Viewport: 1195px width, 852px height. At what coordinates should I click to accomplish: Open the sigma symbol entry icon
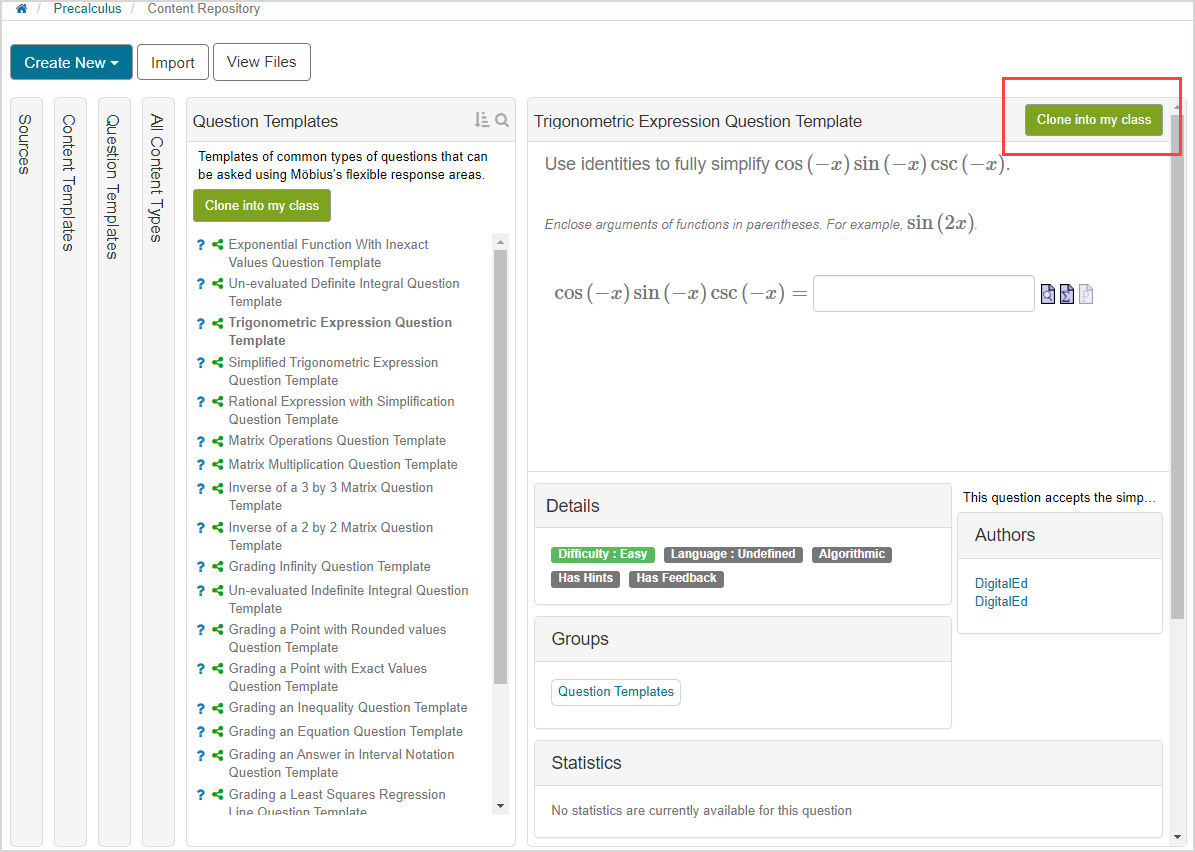coord(1066,293)
